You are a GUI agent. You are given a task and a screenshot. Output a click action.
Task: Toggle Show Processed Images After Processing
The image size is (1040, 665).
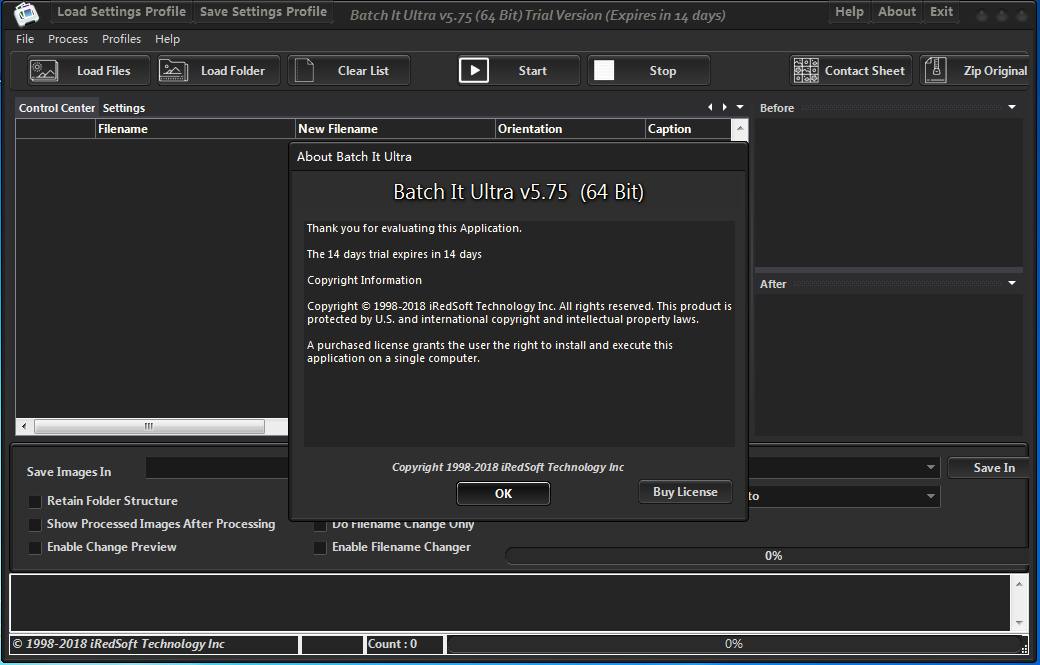tap(35, 524)
